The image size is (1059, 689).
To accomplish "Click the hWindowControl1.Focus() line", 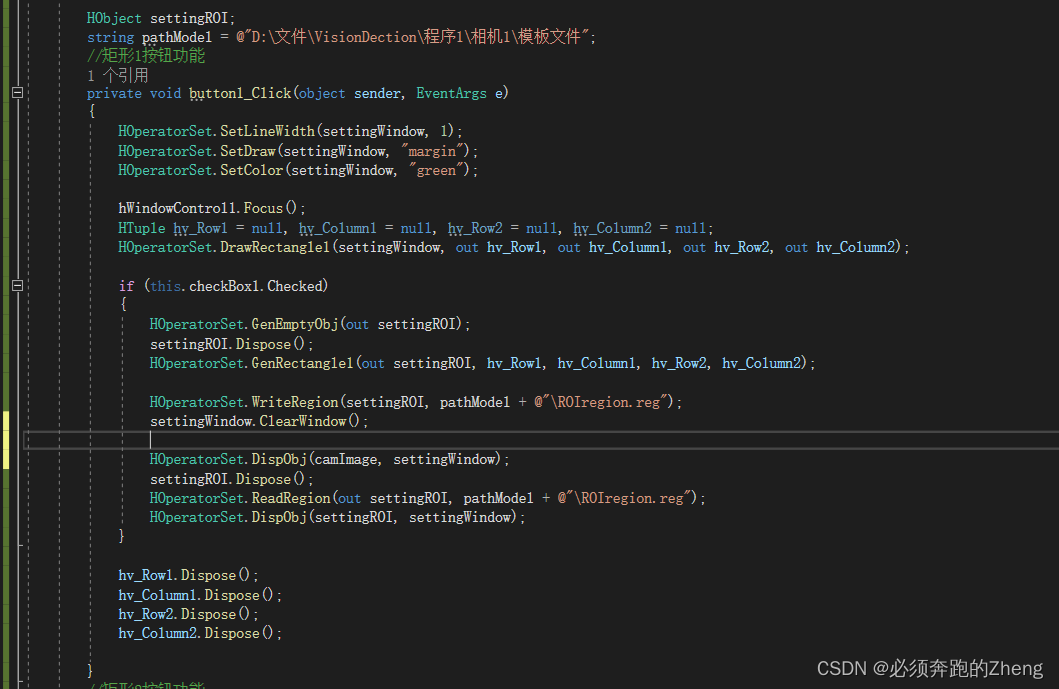I will (x=212, y=208).
